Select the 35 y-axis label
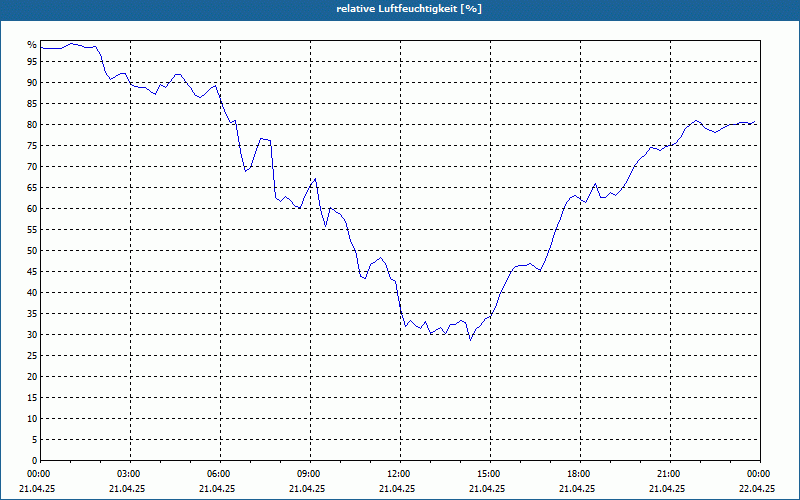 pos(32,314)
